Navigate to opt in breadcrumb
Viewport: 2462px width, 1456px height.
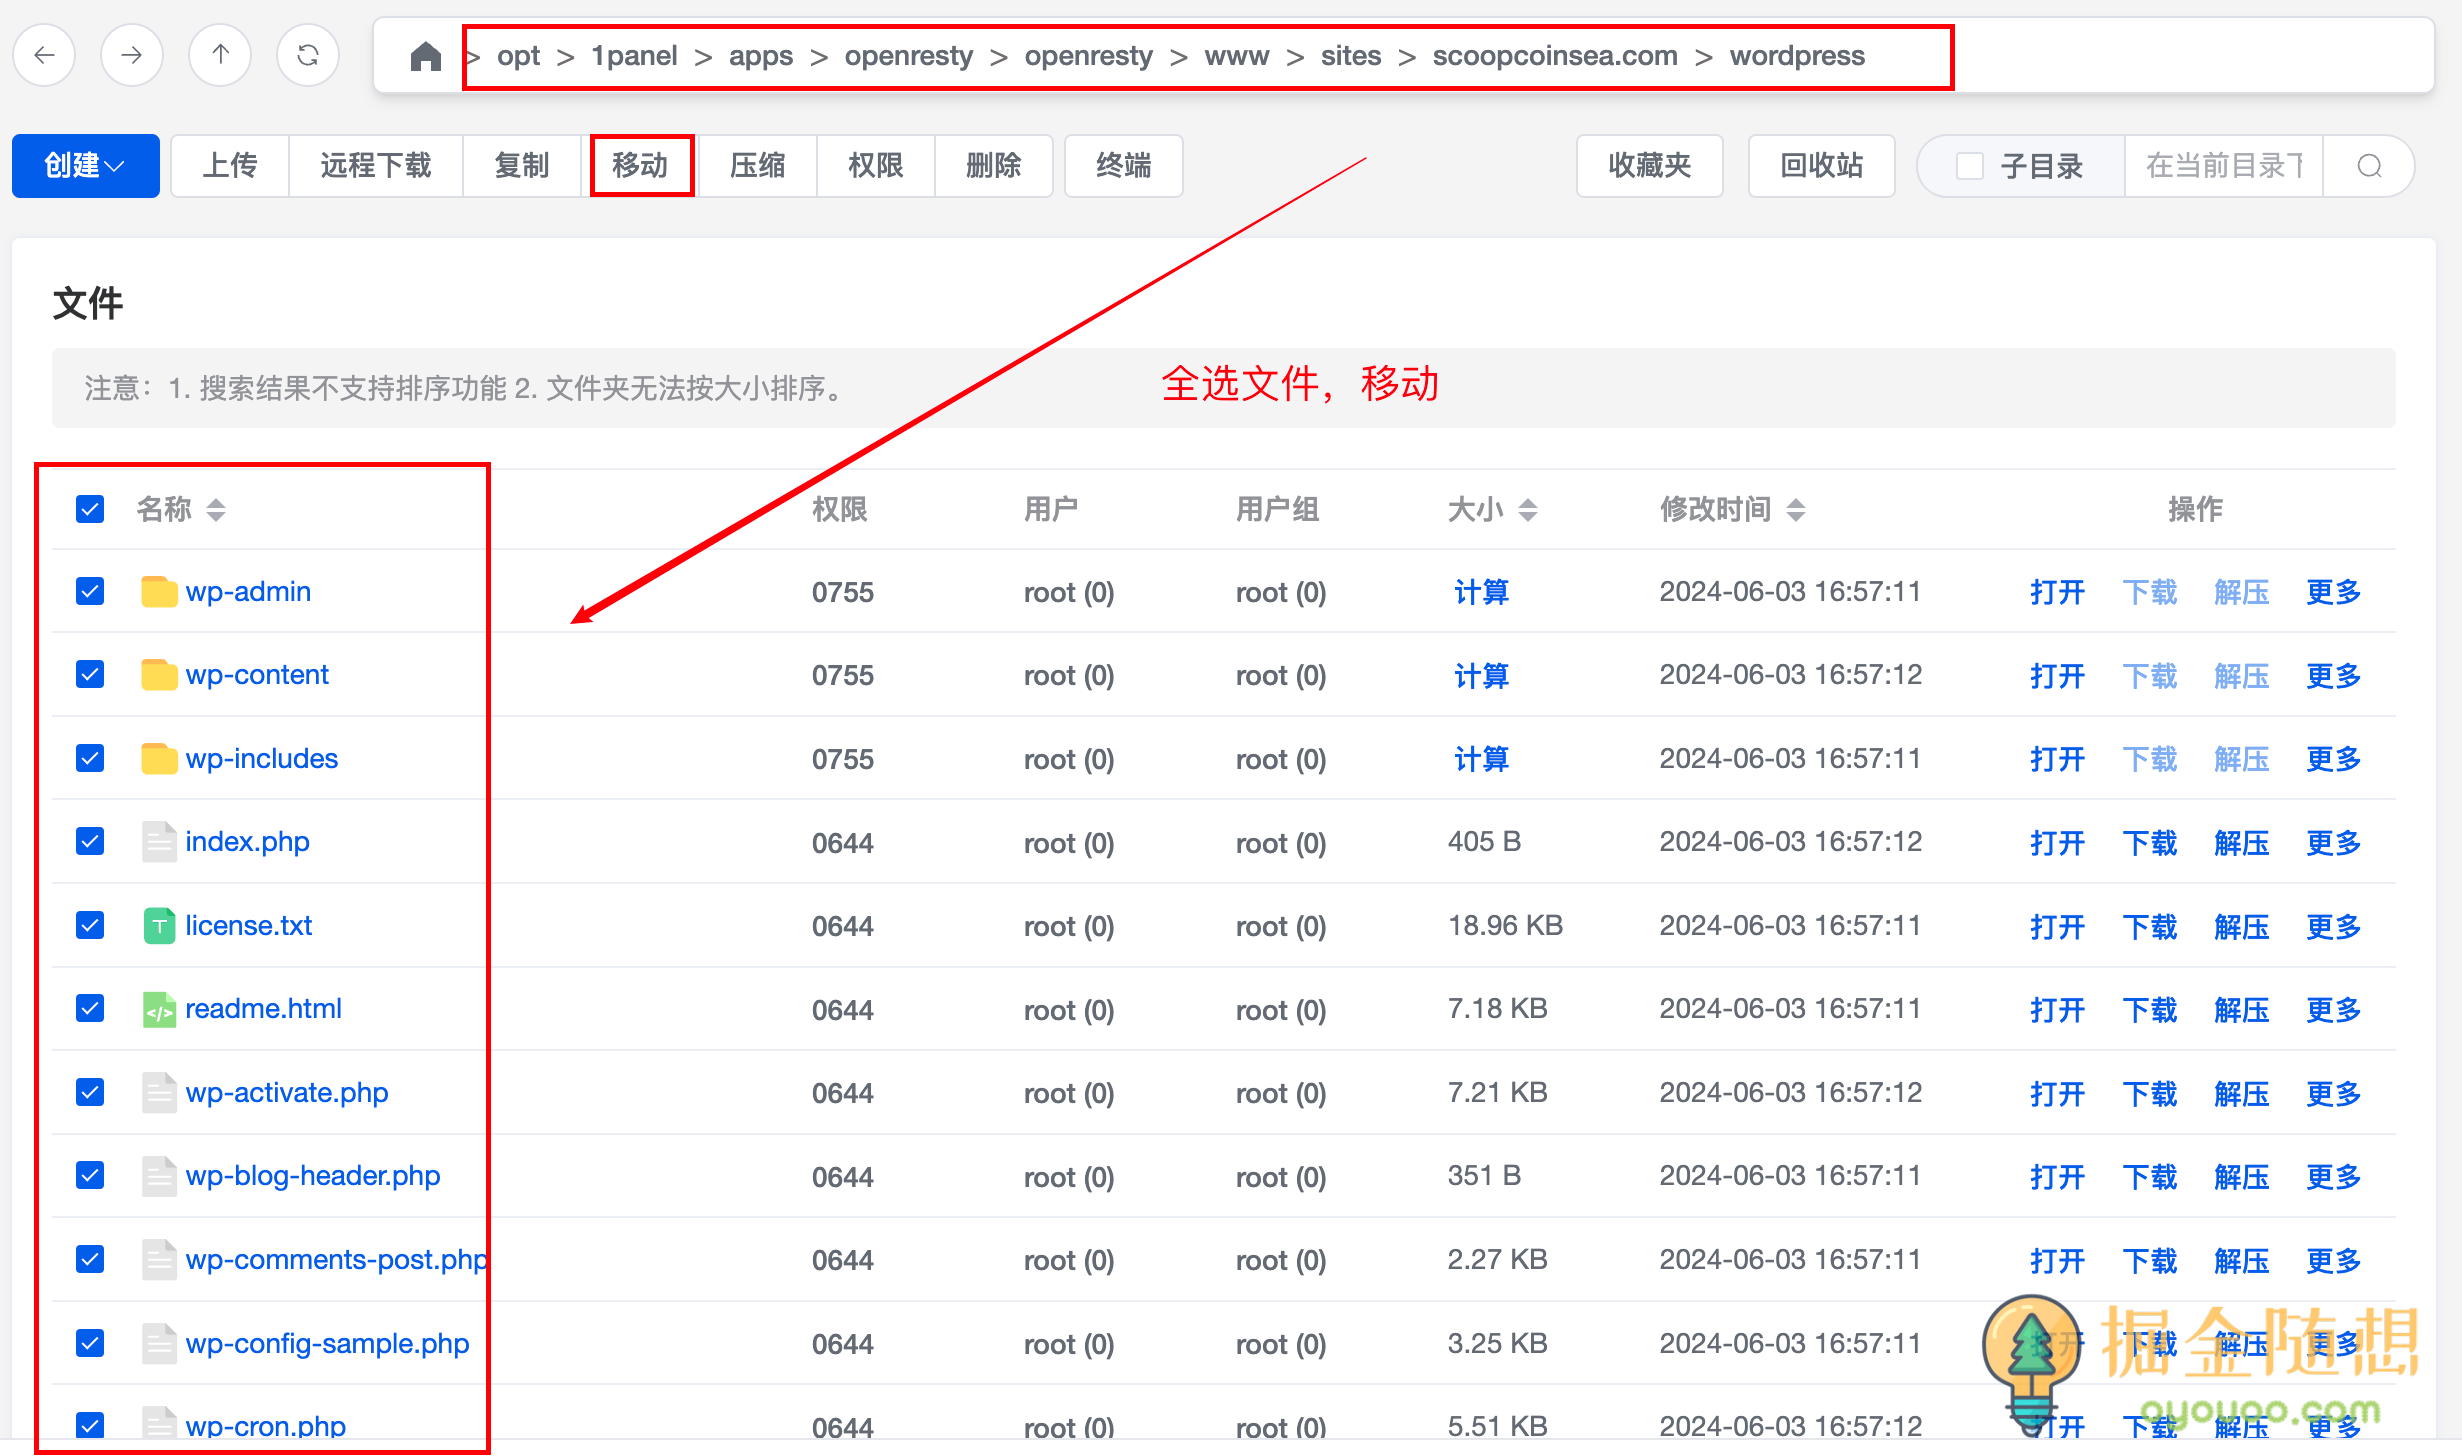click(x=518, y=56)
